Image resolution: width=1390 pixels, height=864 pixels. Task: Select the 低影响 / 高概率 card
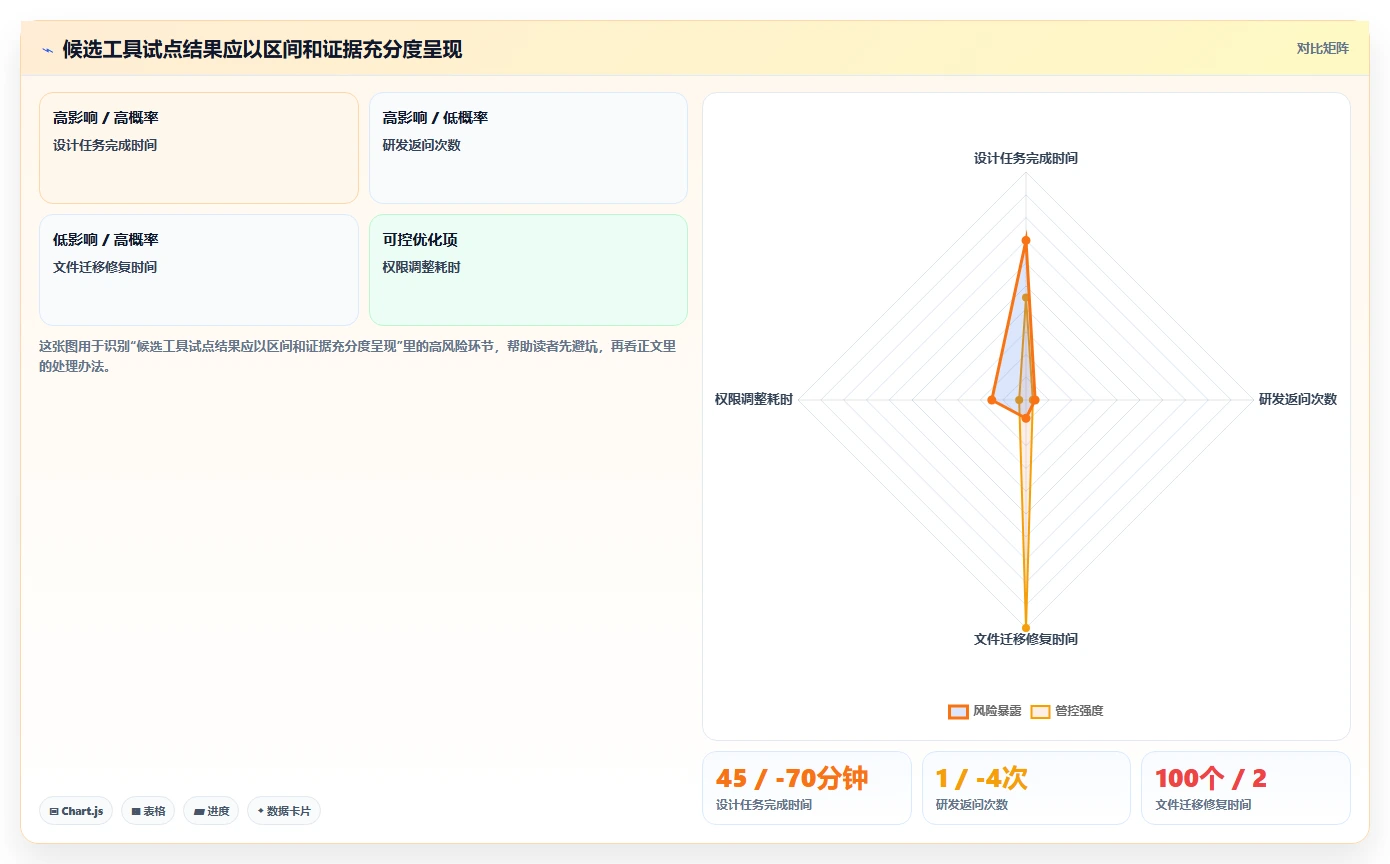pyautogui.click(x=199, y=270)
